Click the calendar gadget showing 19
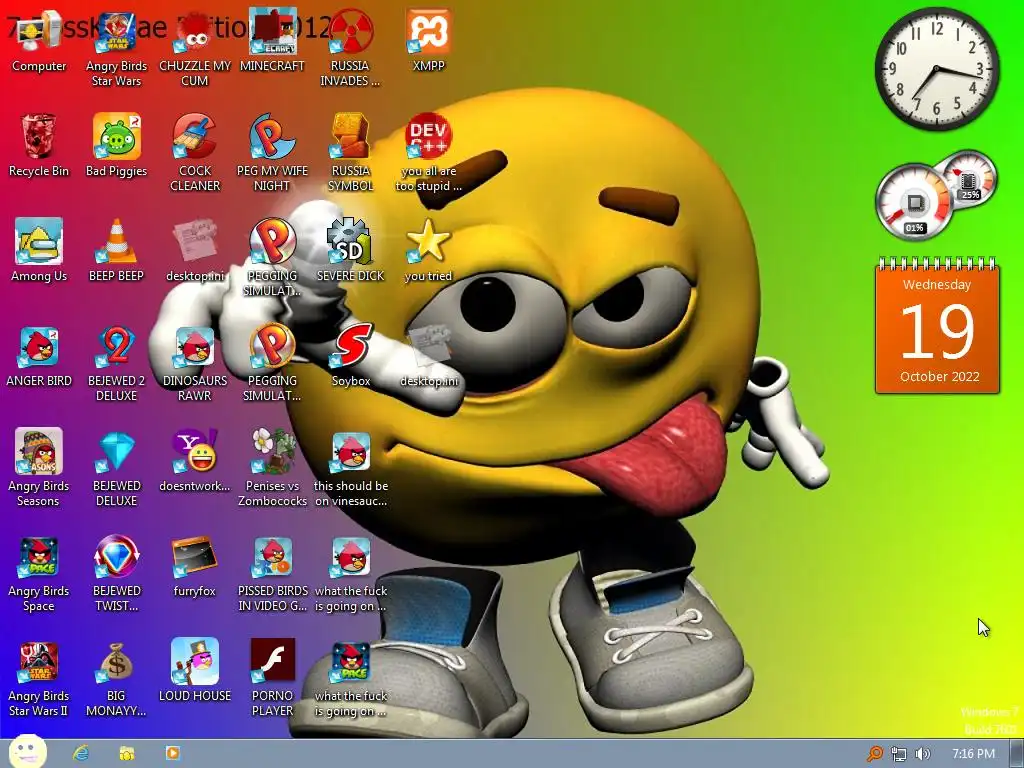This screenshot has height=768, width=1024. tap(937, 327)
